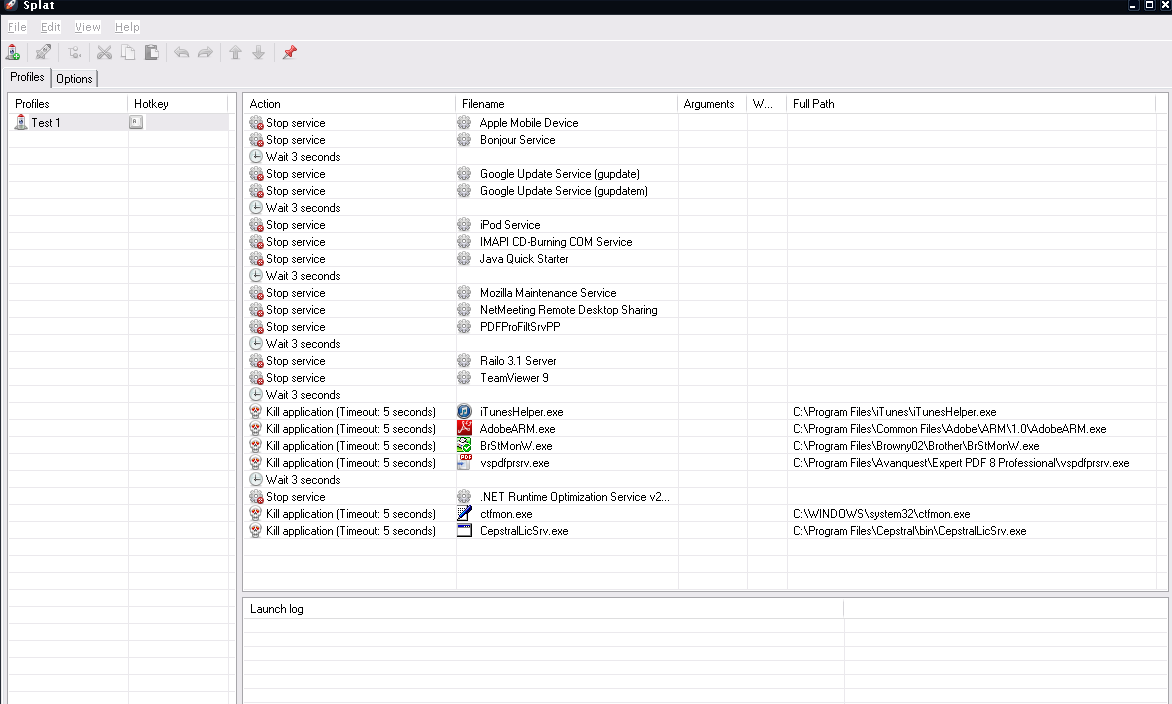Open the View menu

[87, 27]
